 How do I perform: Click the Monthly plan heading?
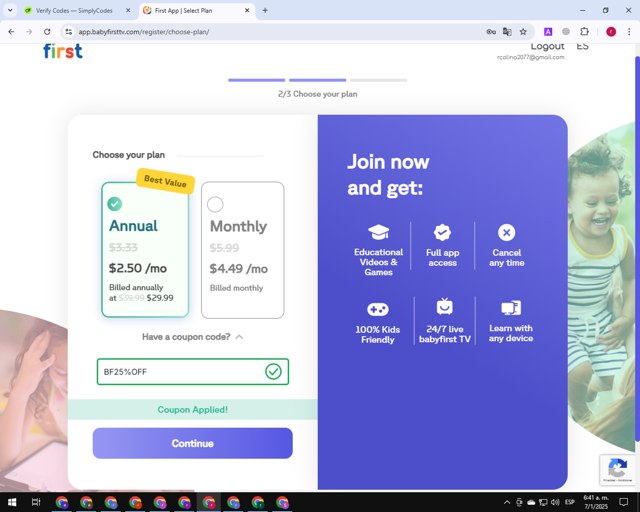pos(238,226)
